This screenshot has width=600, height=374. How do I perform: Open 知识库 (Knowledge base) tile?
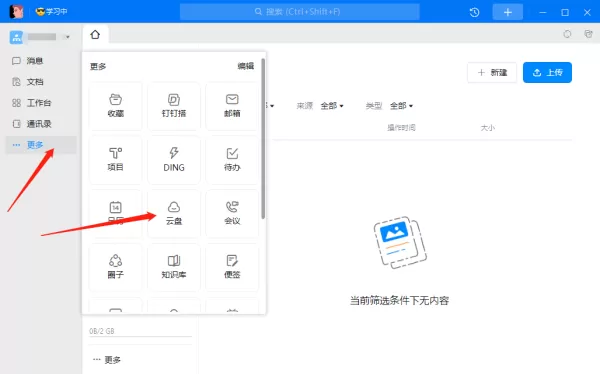pyautogui.click(x=174, y=267)
